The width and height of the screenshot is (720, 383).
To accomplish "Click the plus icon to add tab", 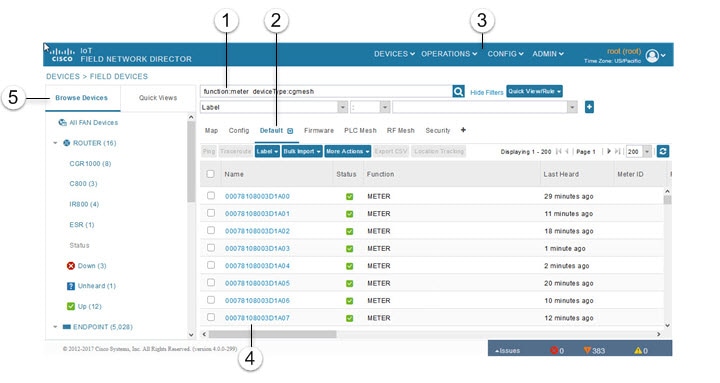I will (463, 130).
